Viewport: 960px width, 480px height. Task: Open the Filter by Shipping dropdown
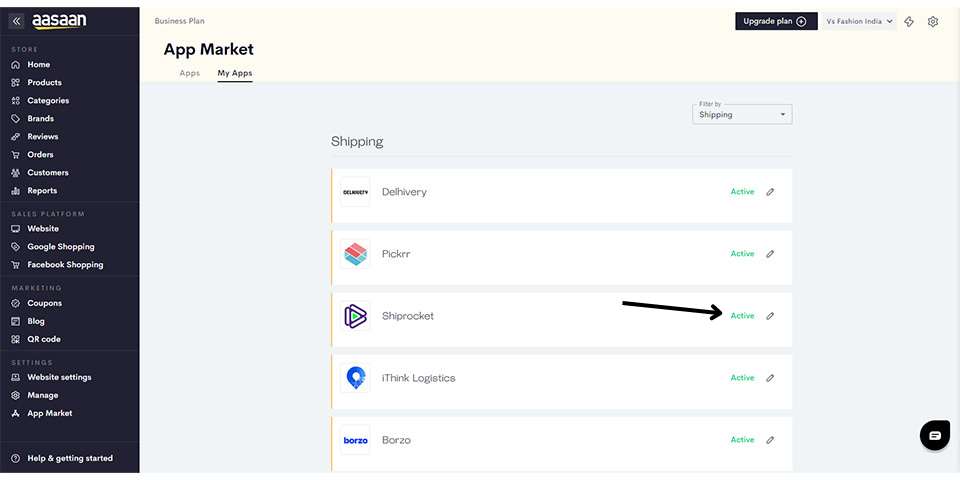click(742, 114)
